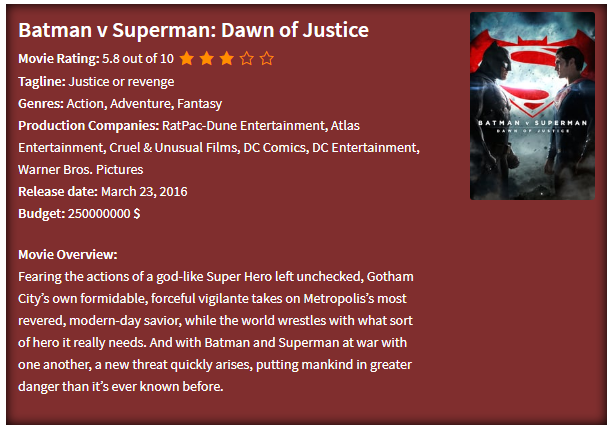The image size is (610, 429).
Task: Select the Fantasy genre
Action: click(200, 104)
